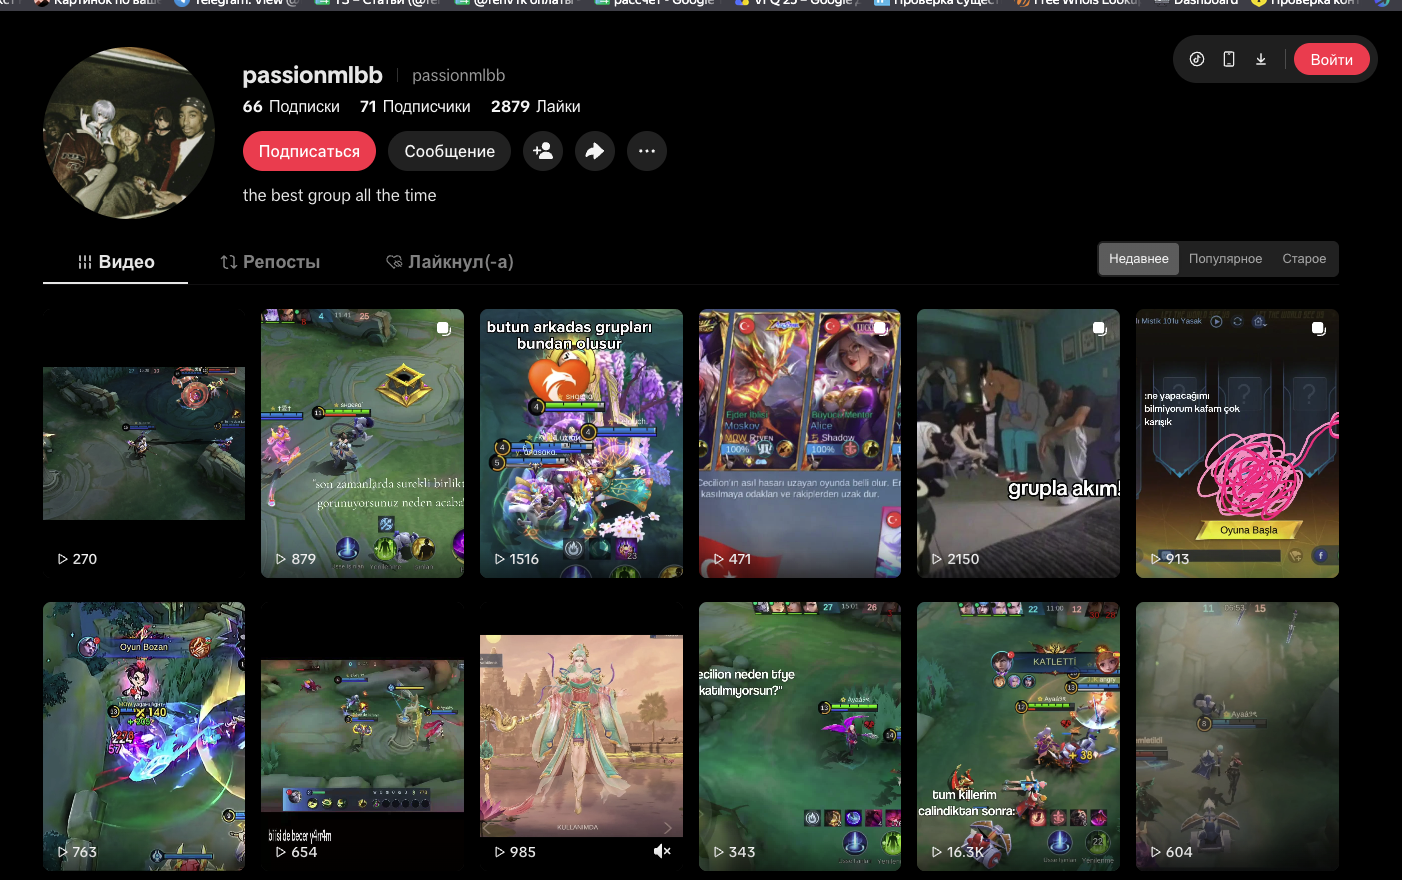Open the coins icon in the top bar
This screenshot has width=1402, height=880.
coord(1197,59)
